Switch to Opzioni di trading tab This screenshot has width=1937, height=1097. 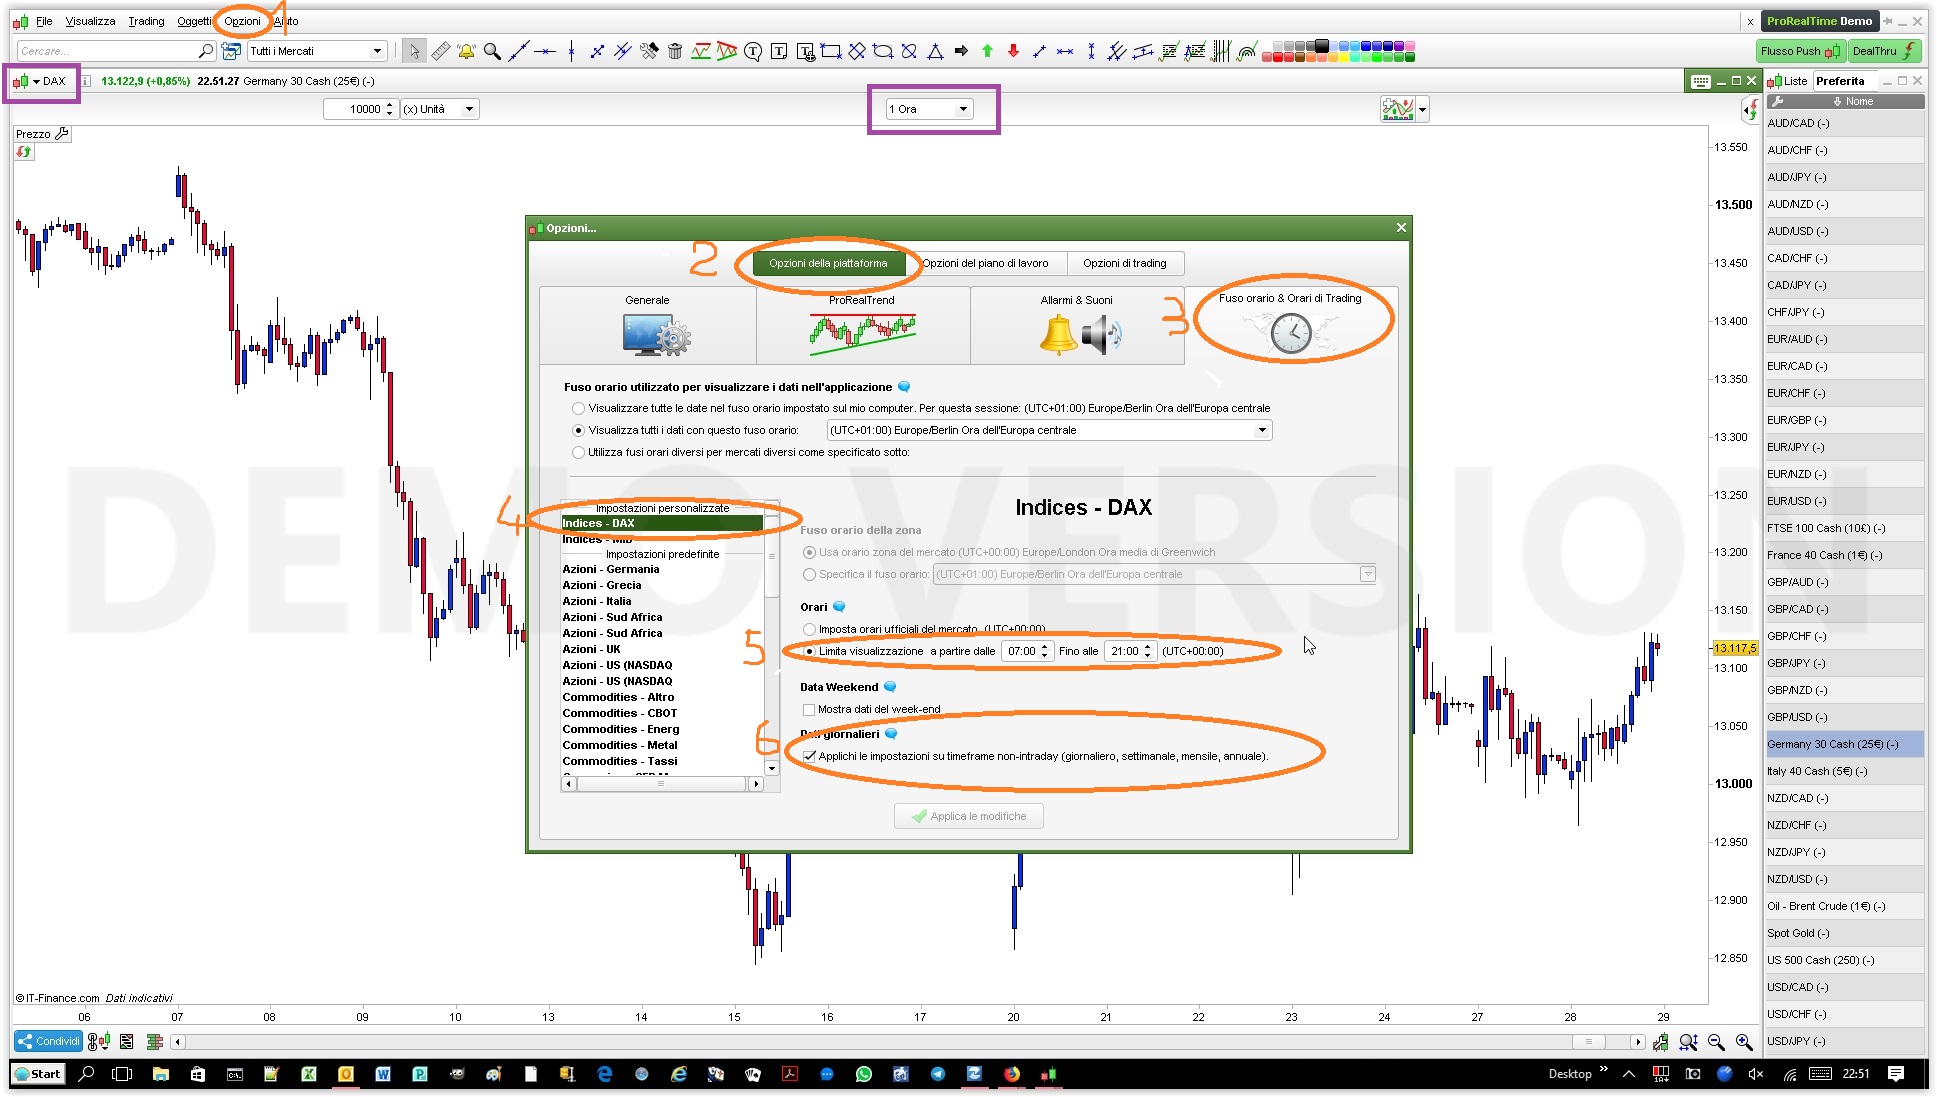point(1124,263)
